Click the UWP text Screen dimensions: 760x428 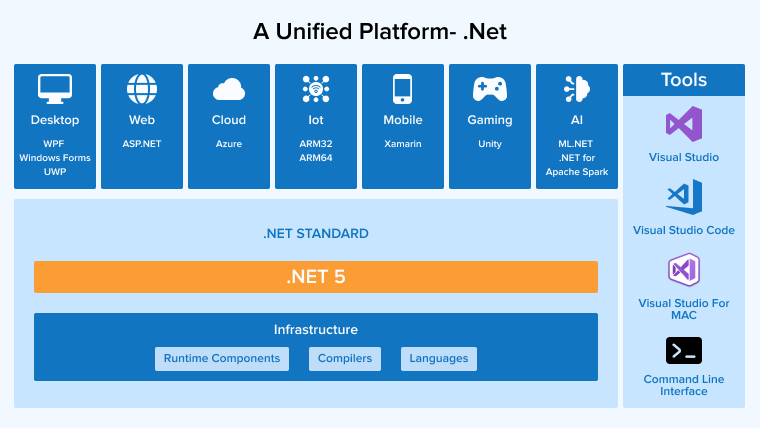click(x=55, y=172)
